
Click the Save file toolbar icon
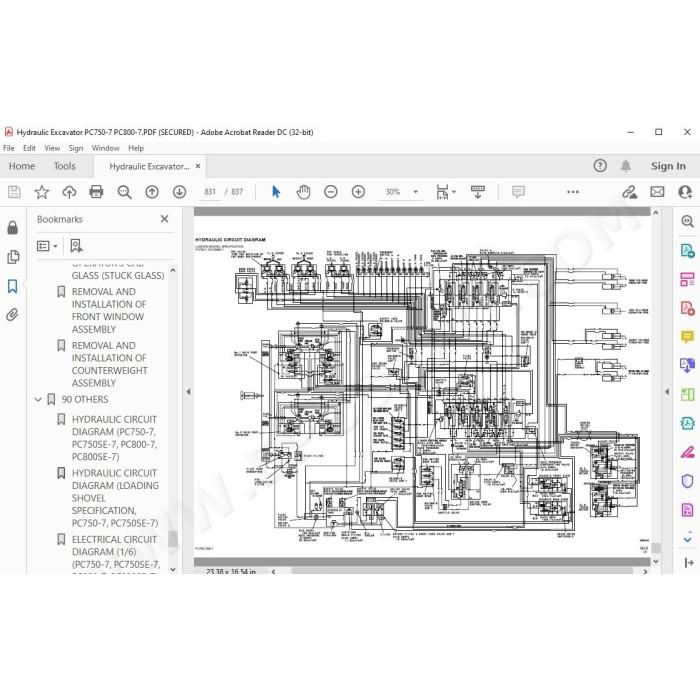pyautogui.click(x=14, y=192)
